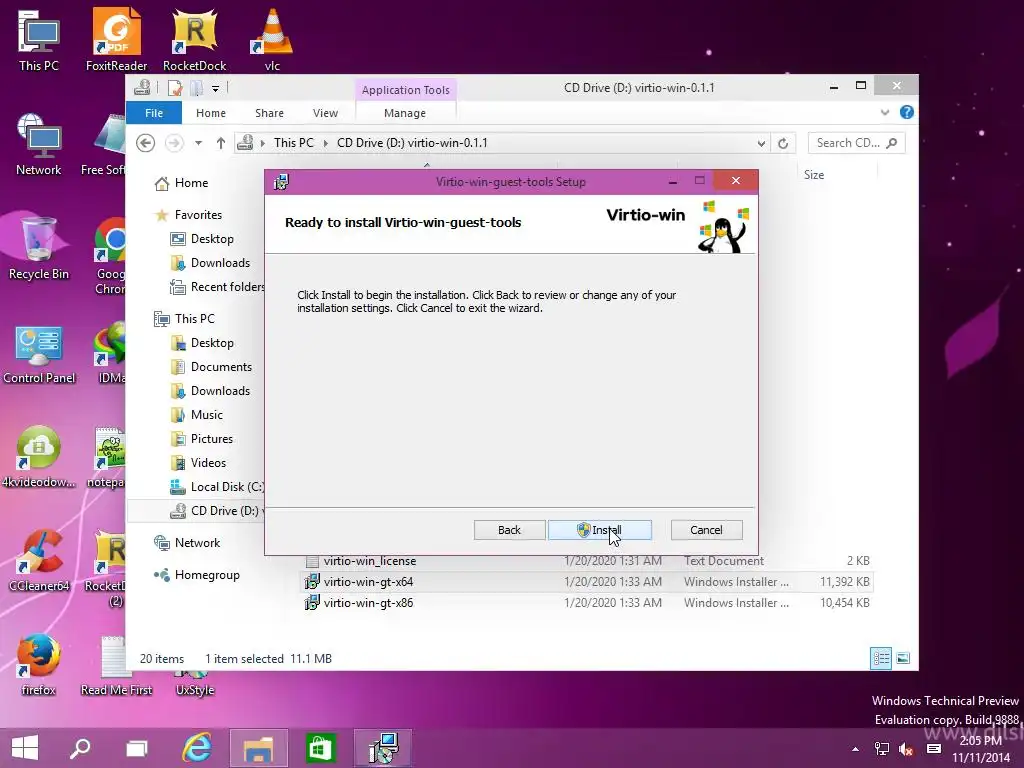Image resolution: width=1024 pixels, height=768 pixels.
Task: Open Documents under This PC
Action: click(x=221, y=367)
